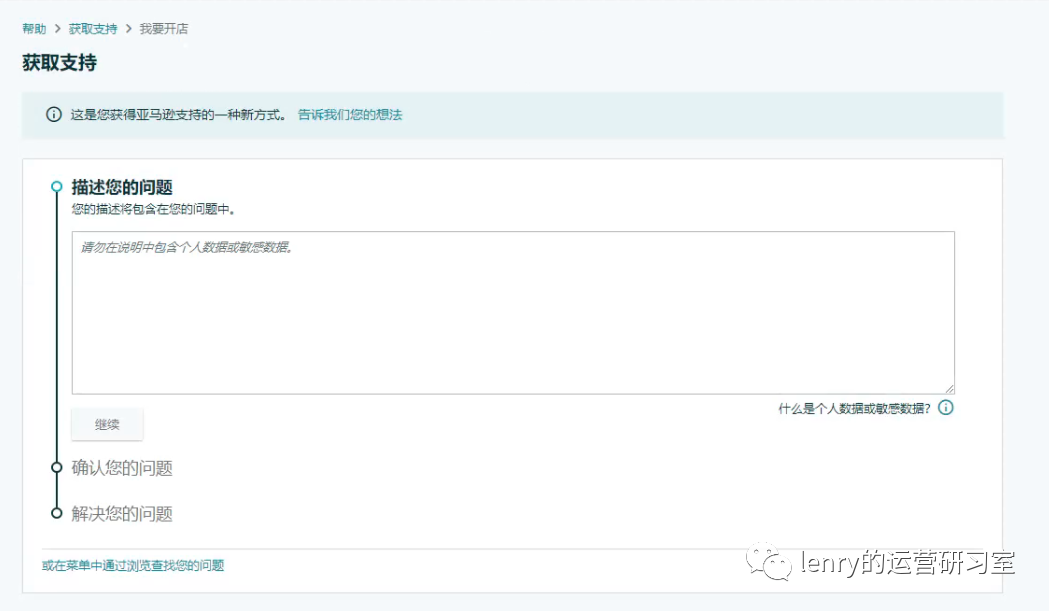The height and width of the screenshot is (611, 1049).
Task: Click the 您的描述将包含在您的问题中 subtitle
Action: click(x=153, y=209)
